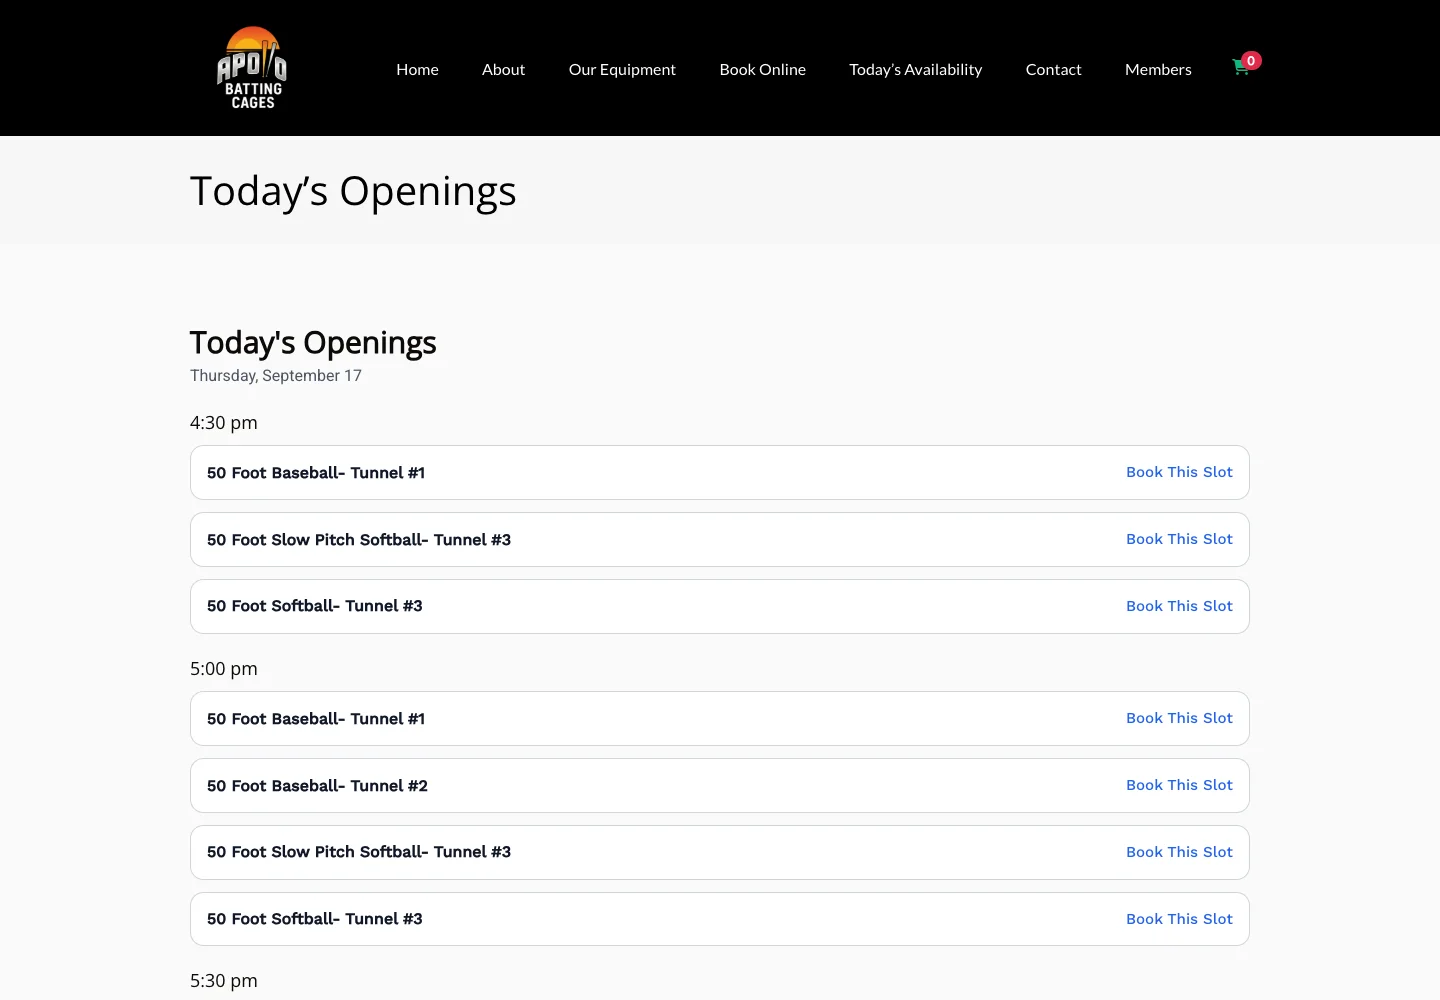This screenshot has height=1000, width=1440.
Task: Book 5:00 pm 50 Foot Baseball Tunnel #1
Action: point(1179,718)
